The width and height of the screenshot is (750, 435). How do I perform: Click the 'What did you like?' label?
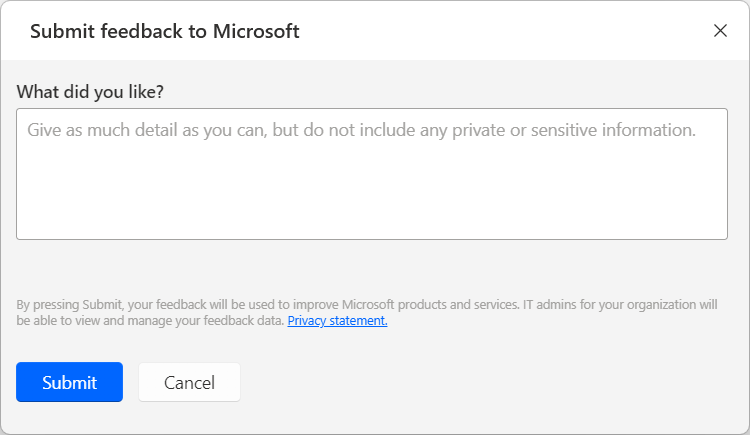(x=90, y=91)
